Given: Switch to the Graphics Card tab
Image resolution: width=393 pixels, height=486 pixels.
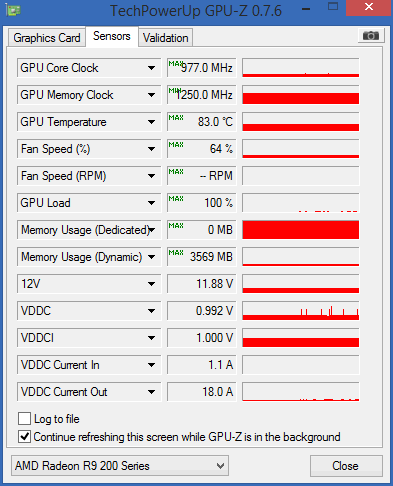Looking at the screenshot, I should (47, 38).
